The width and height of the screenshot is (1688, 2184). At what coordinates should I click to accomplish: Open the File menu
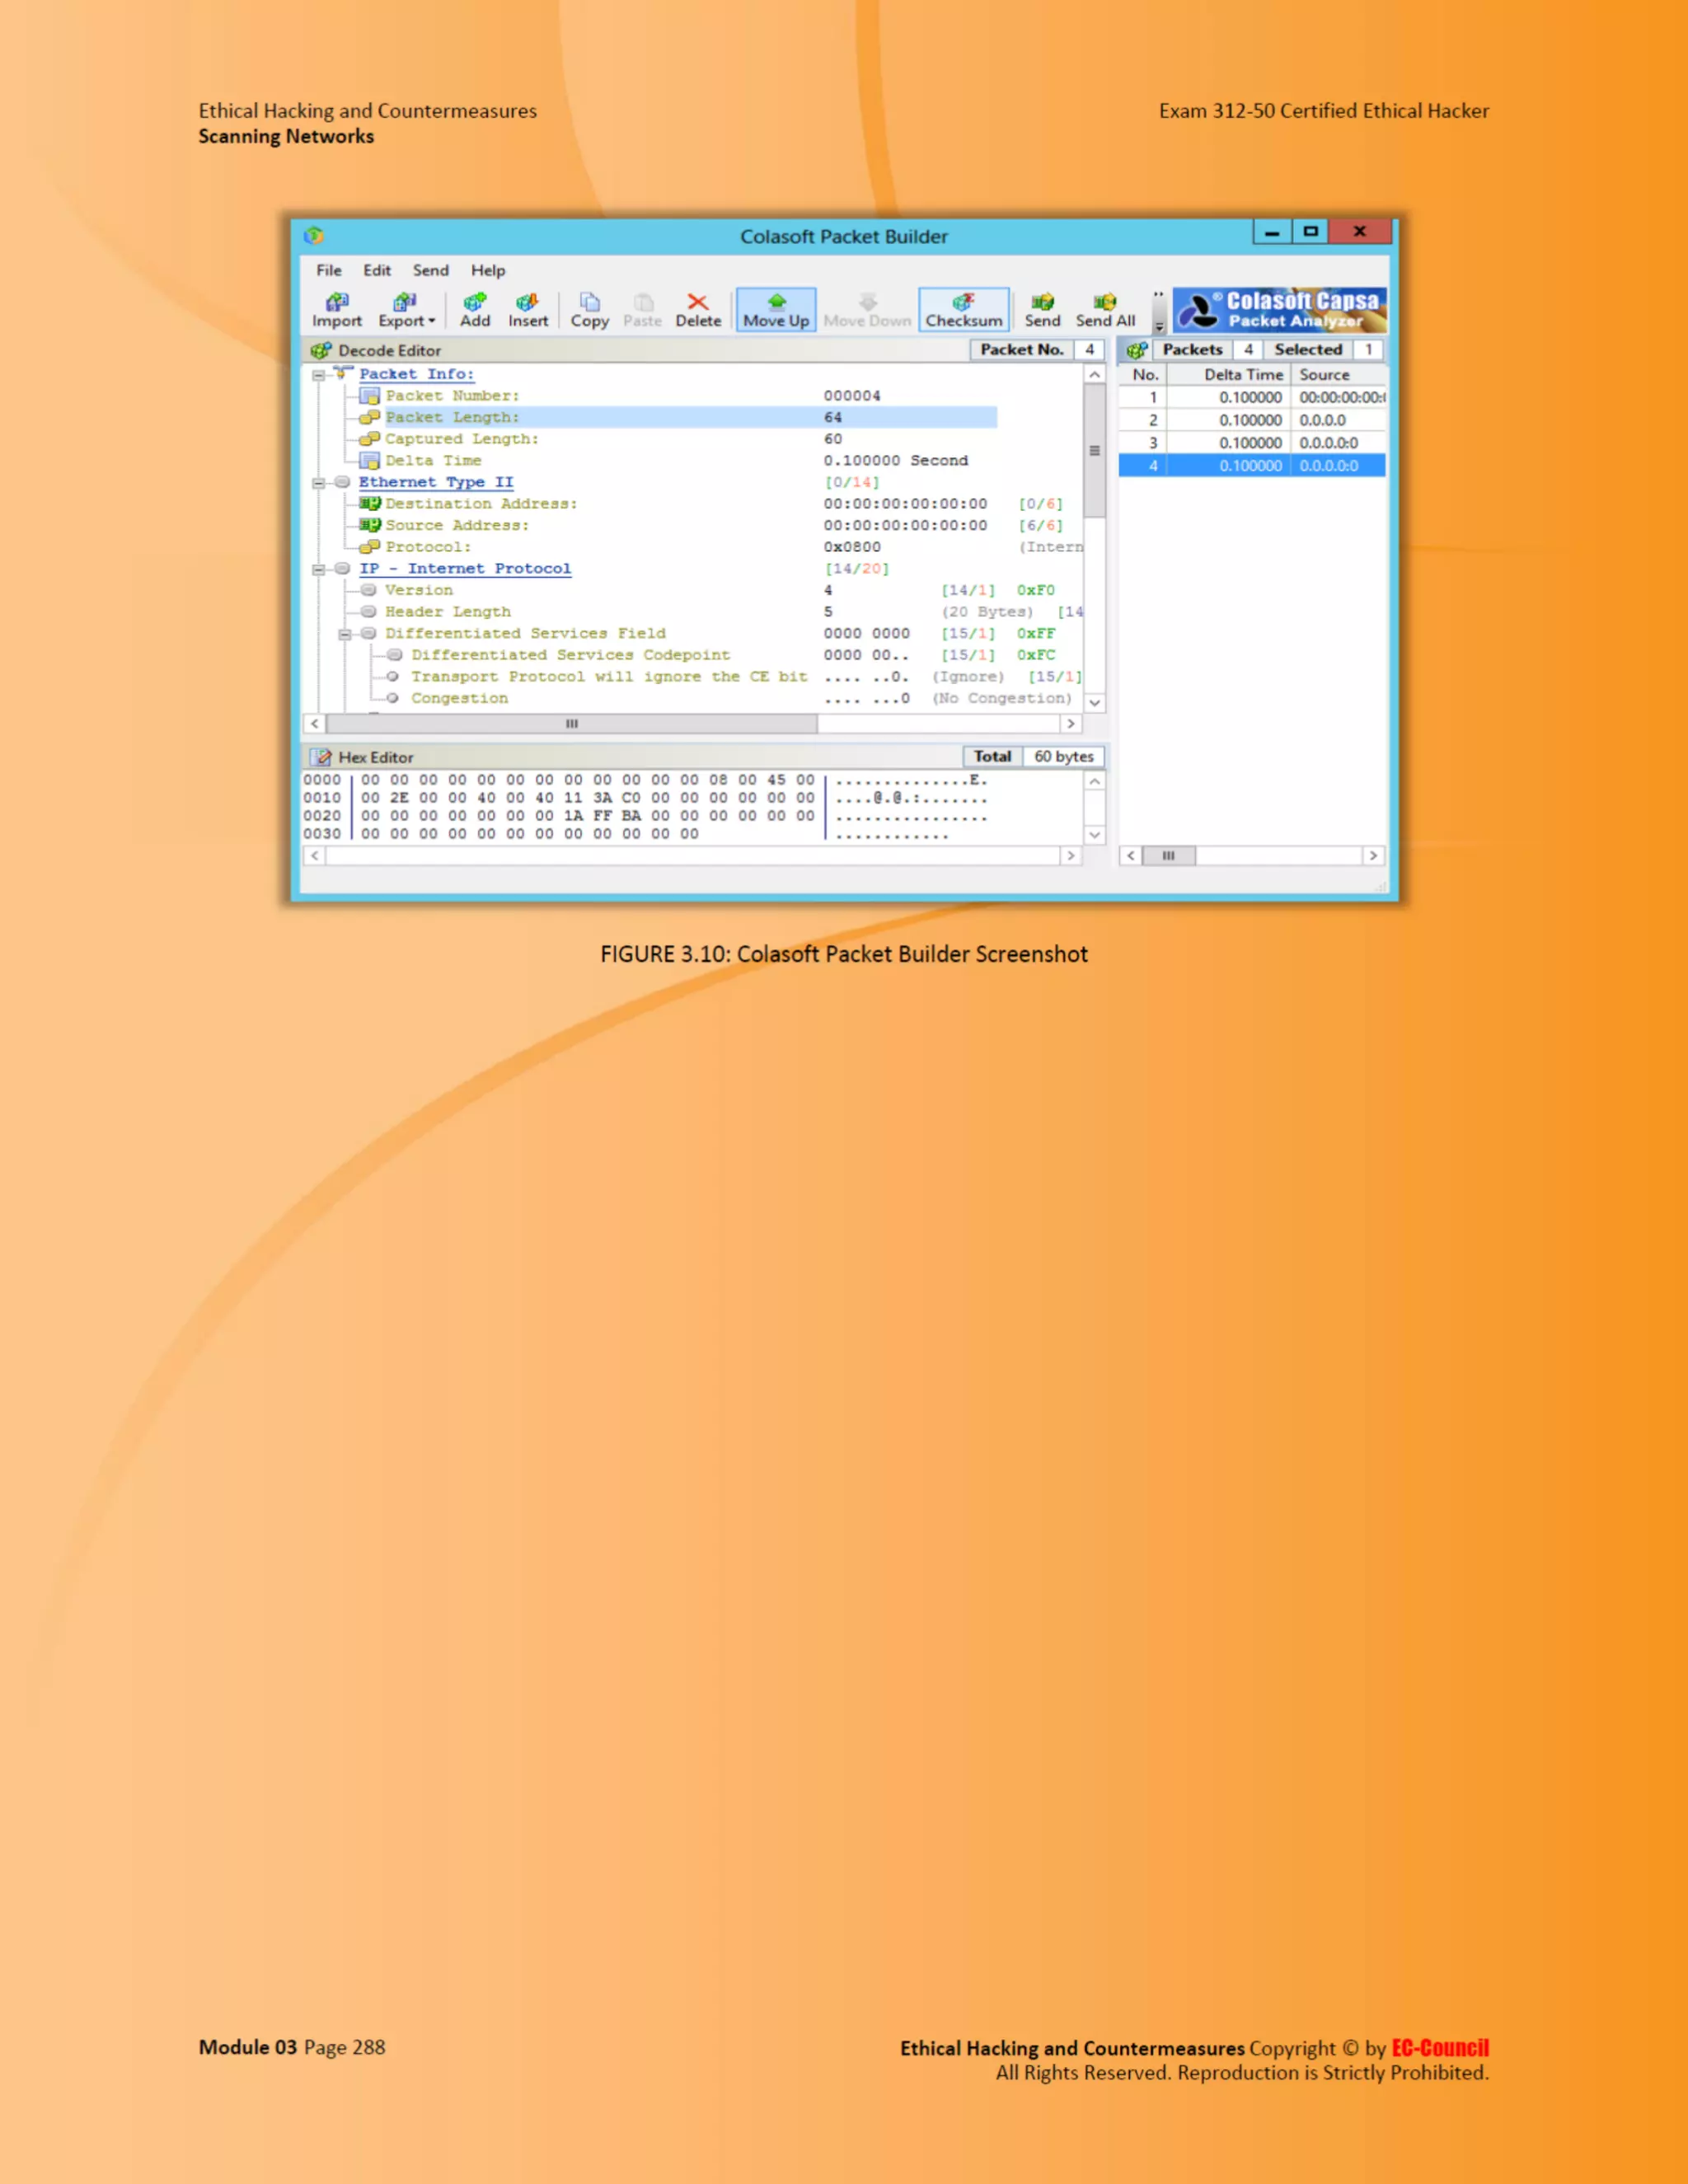[x=328, y=270]
